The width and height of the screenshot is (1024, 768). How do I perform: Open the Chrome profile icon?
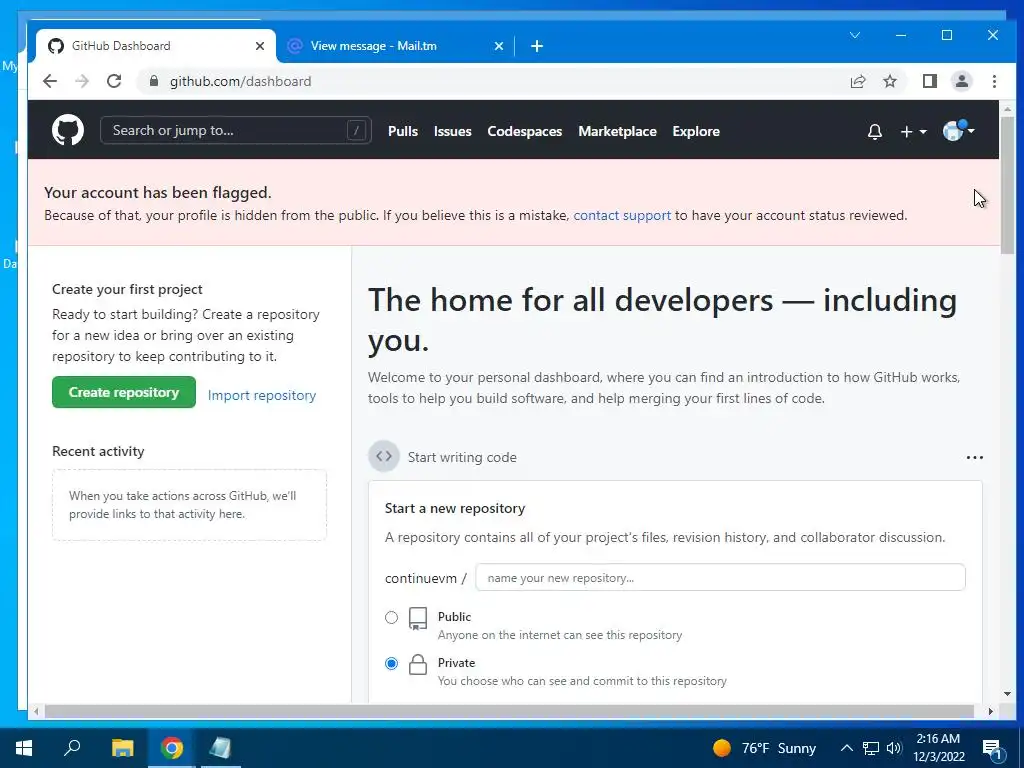[961, 81]
